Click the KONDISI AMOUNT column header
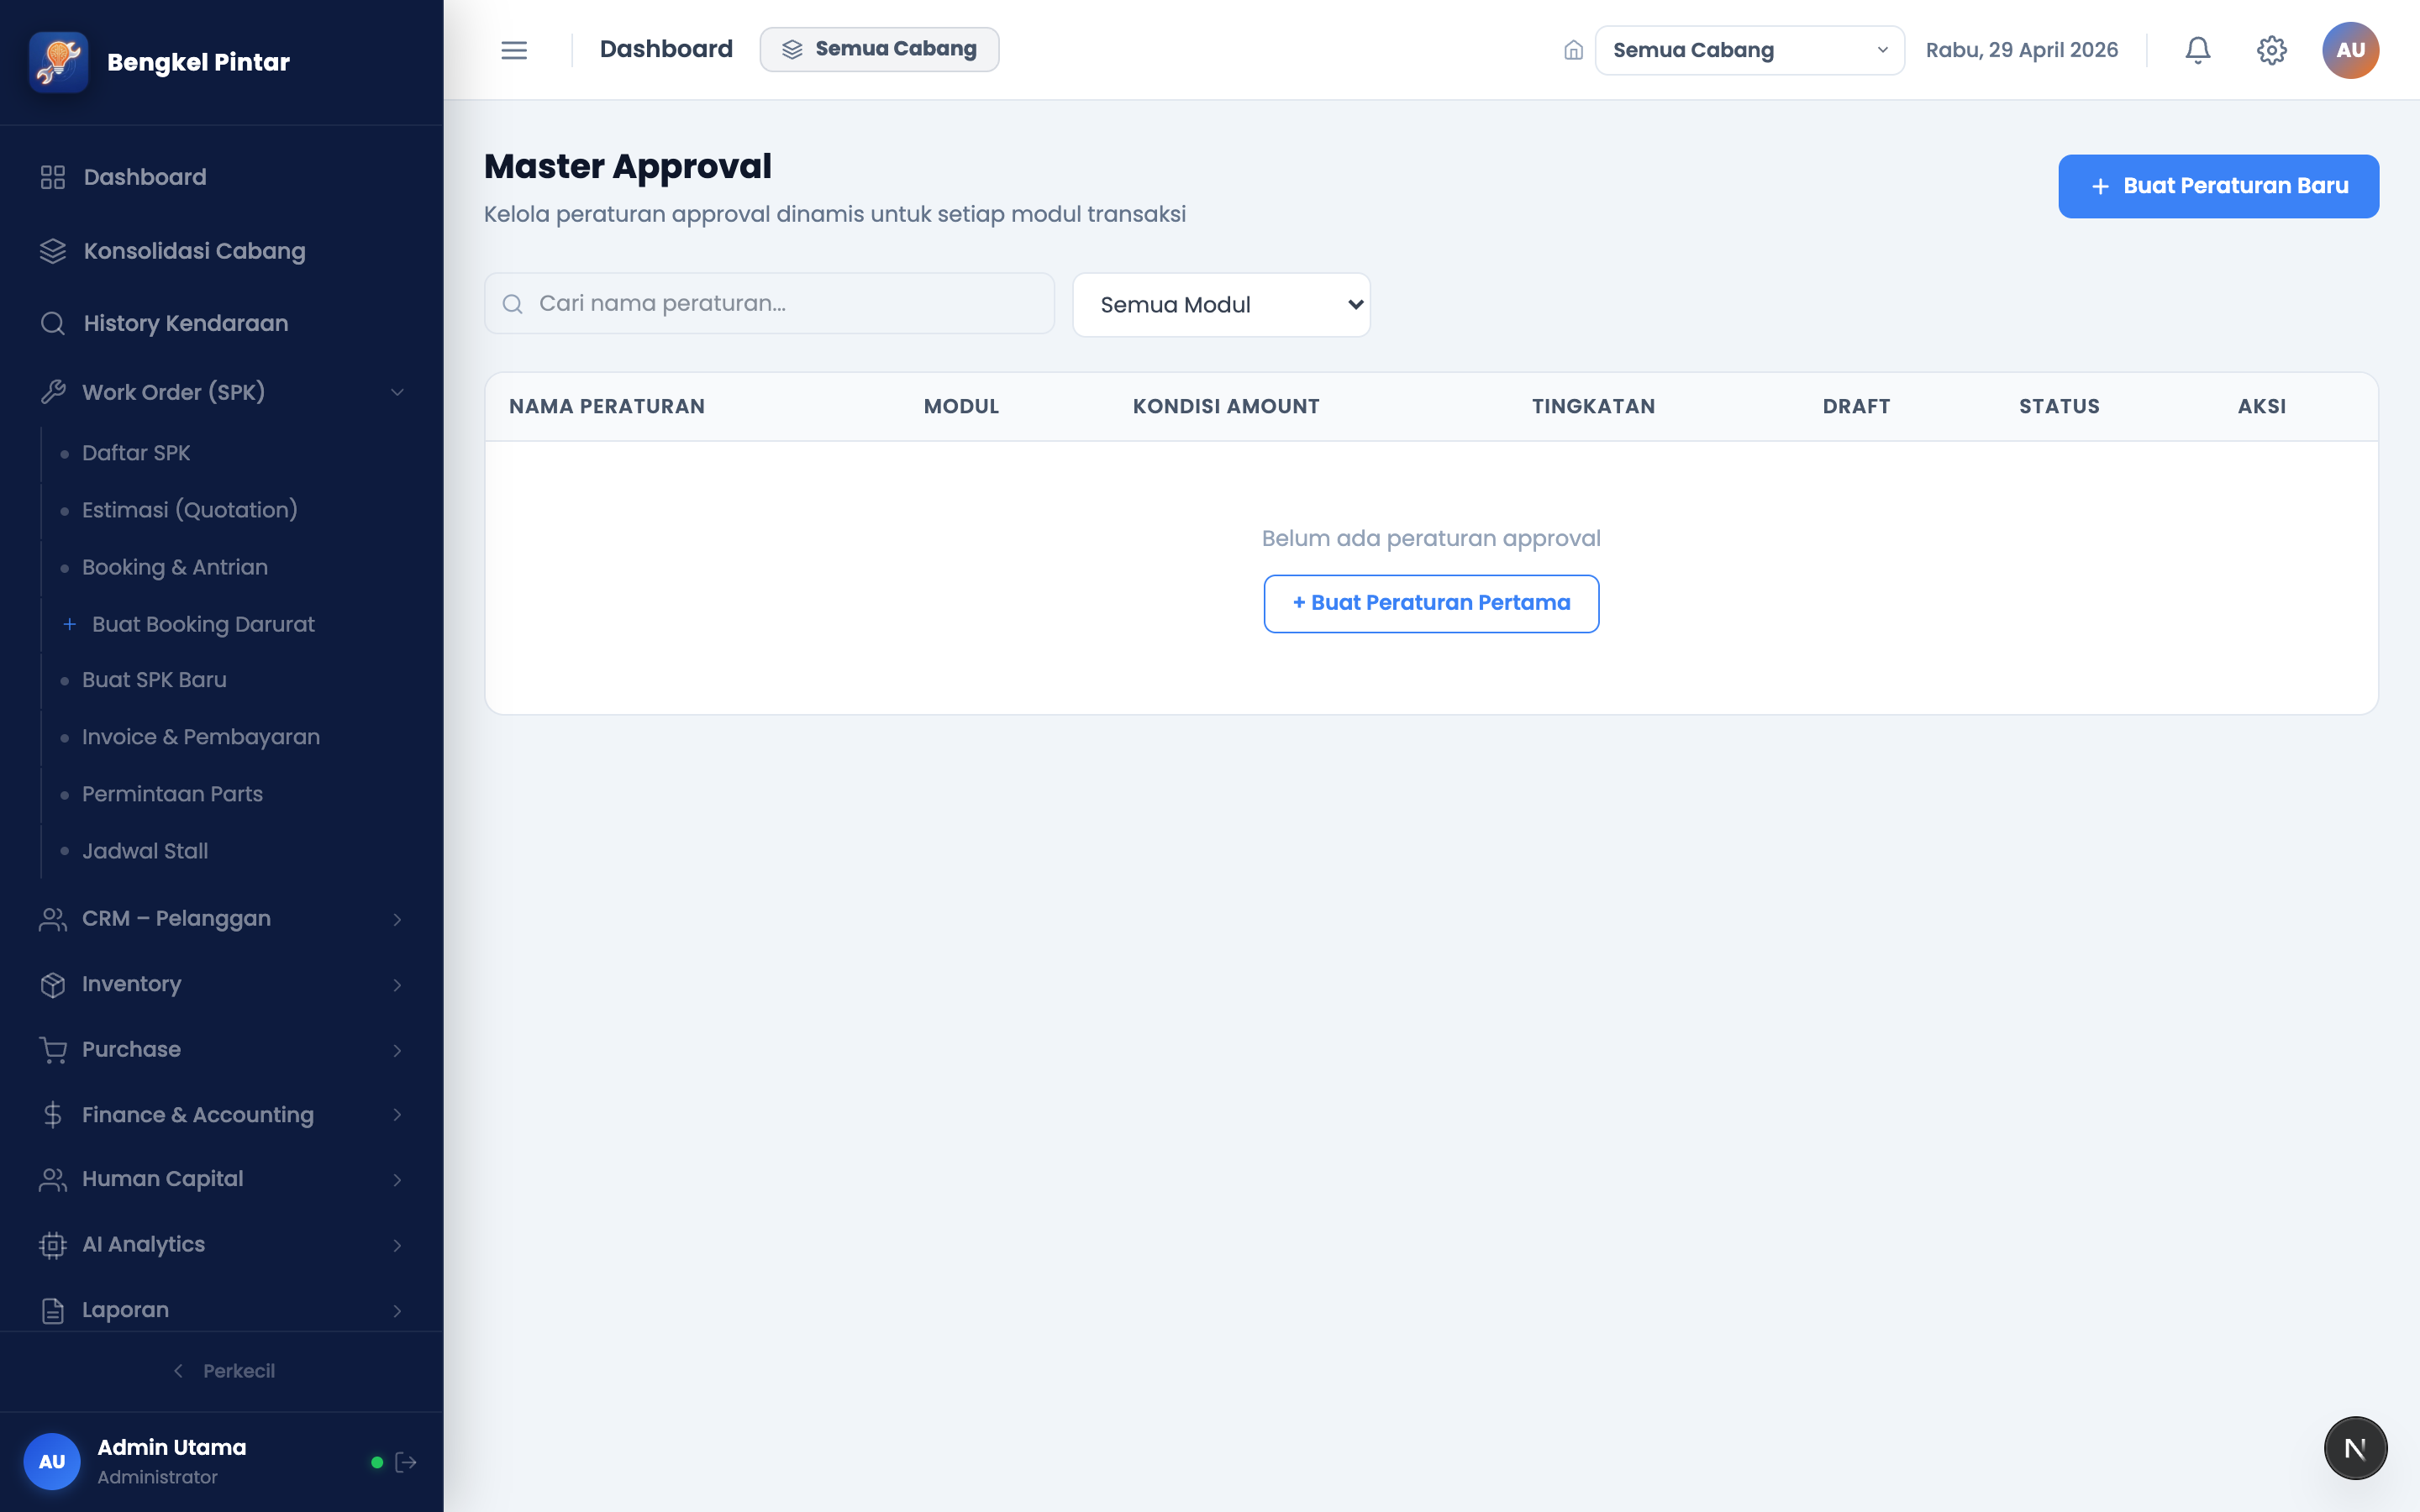2420x1512 pixels. tap(1226, 407)
